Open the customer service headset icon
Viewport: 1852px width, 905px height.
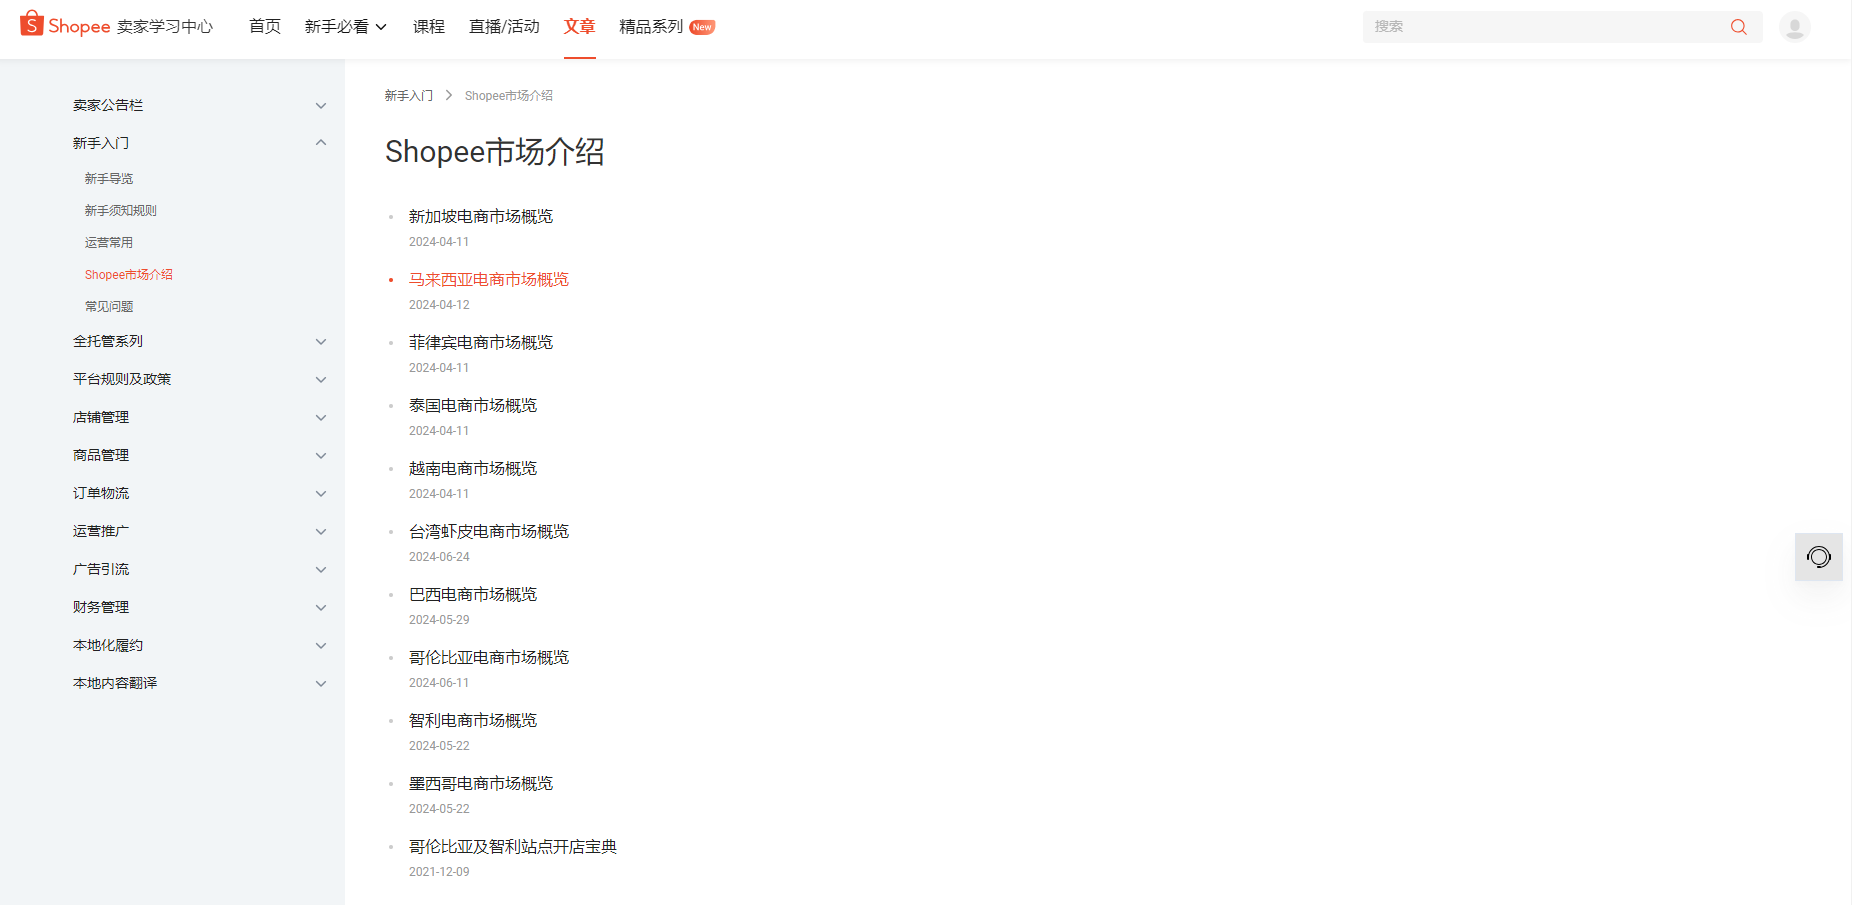point(1819,557)
